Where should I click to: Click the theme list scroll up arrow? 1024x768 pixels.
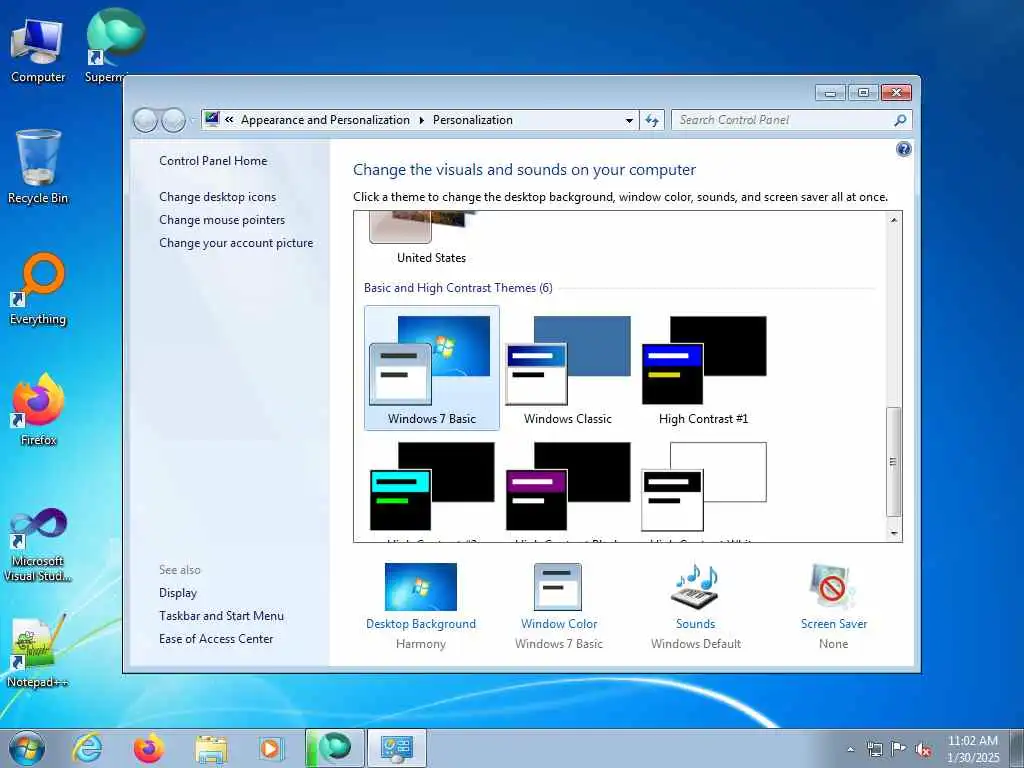coord(894,220)
